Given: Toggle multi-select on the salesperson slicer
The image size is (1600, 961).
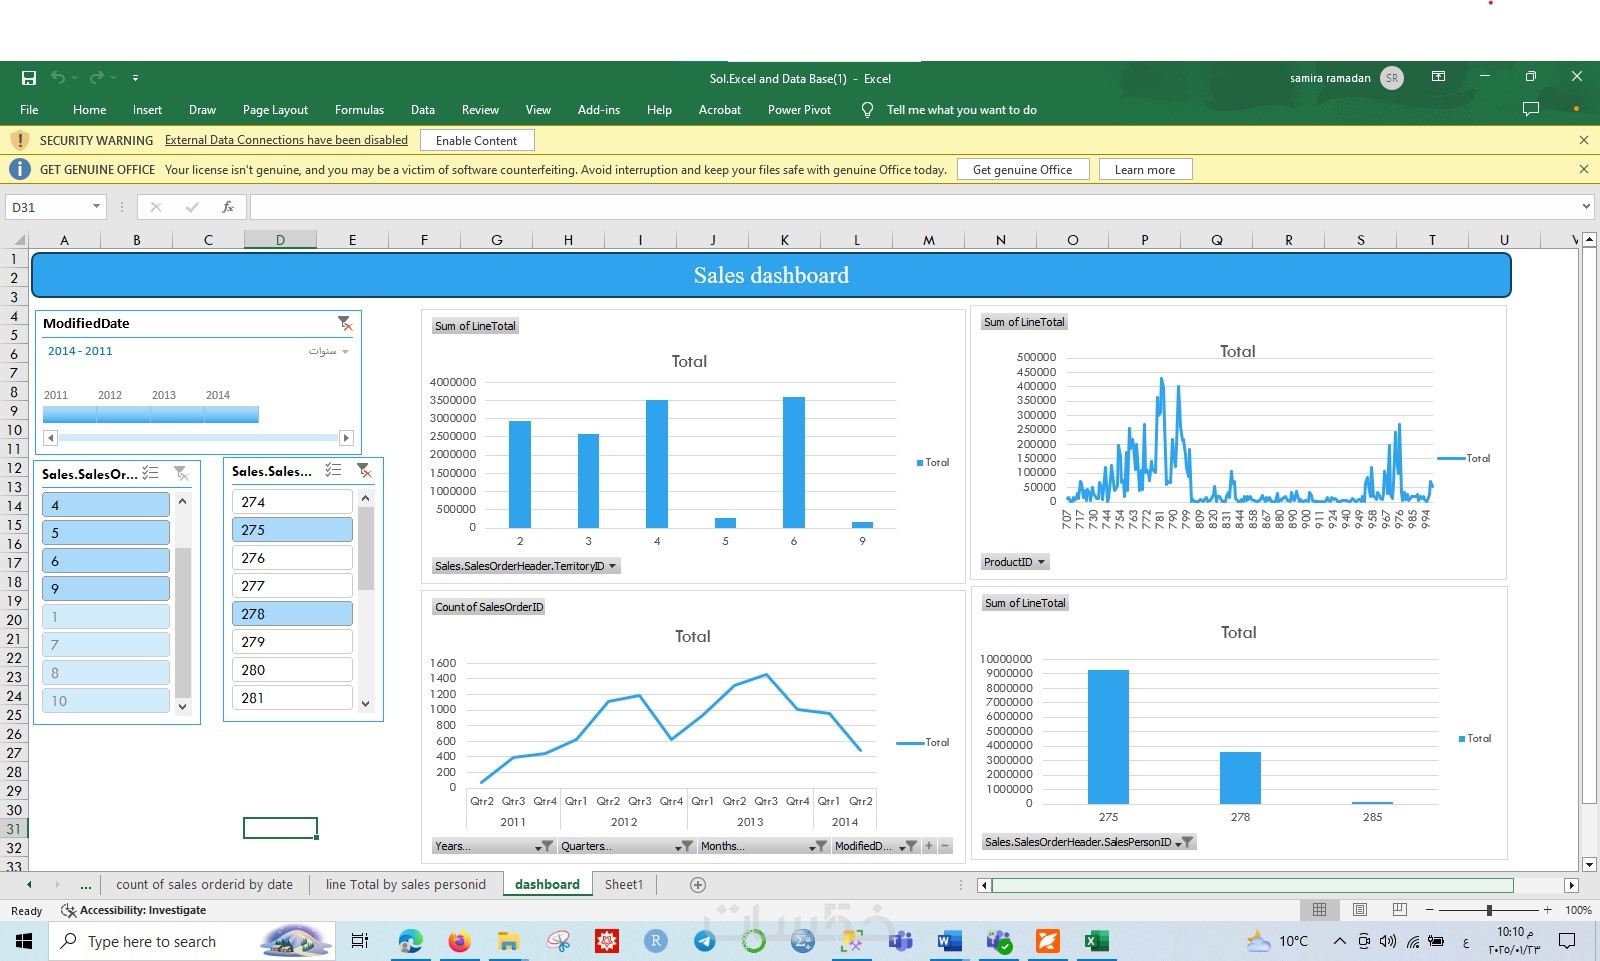Looking at the screenshot, I should (334, 471).
